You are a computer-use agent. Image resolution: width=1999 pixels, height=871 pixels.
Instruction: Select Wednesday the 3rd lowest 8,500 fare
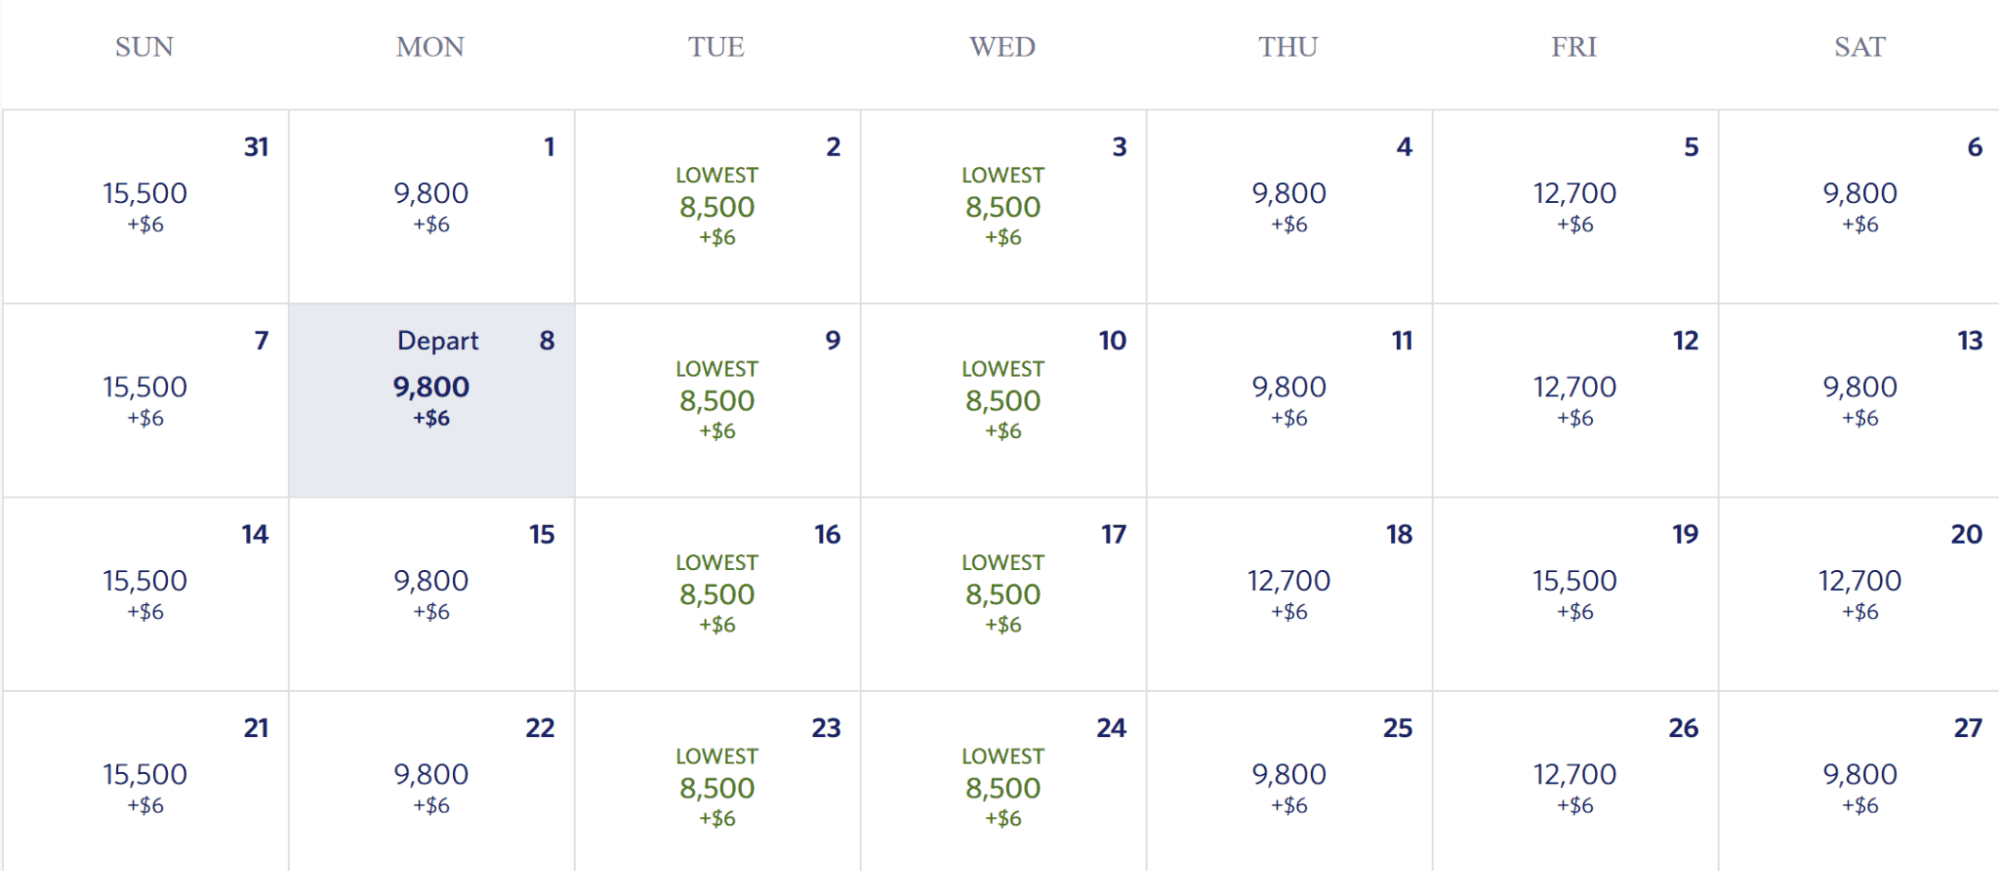tap(1004, 207)
